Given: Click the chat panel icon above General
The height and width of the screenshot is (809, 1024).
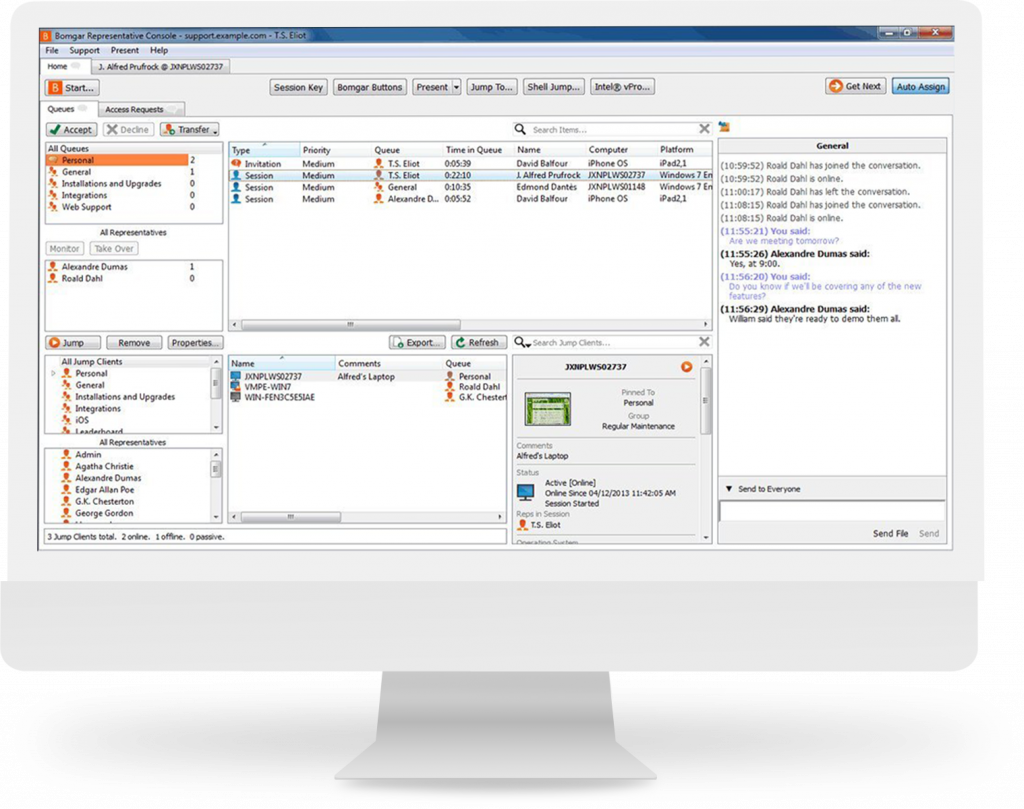Looking at the screenshot, I should coord(724,127).
